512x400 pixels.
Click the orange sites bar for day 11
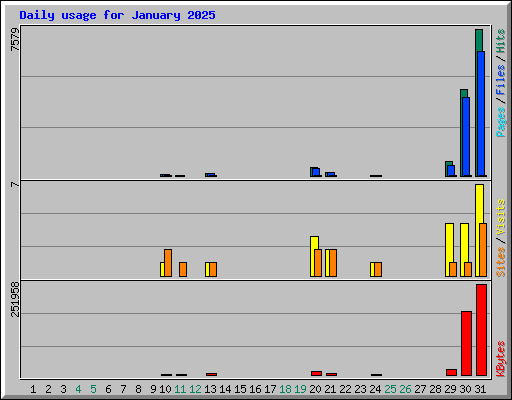[x=183, y=269]
